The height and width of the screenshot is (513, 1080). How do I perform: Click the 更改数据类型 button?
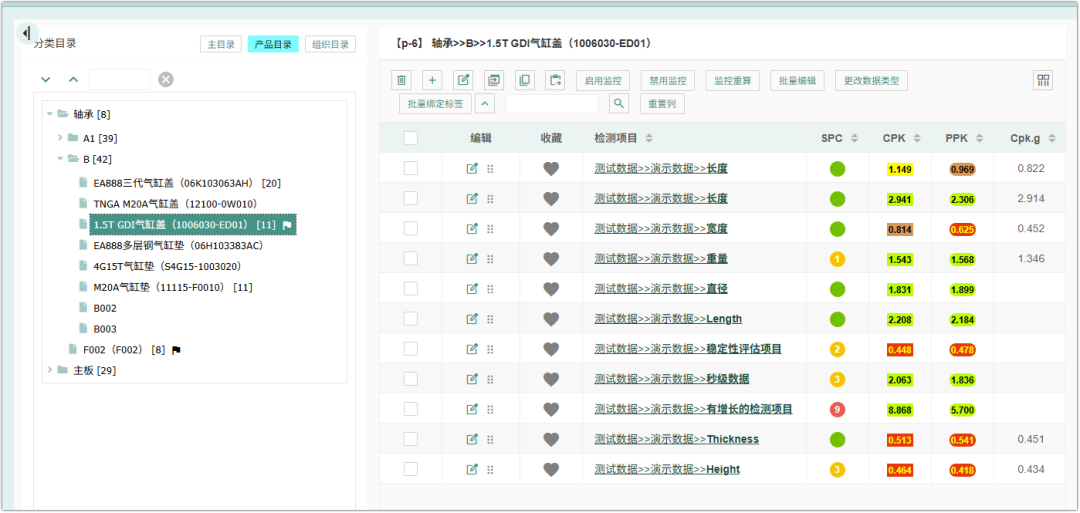(871, 81)
